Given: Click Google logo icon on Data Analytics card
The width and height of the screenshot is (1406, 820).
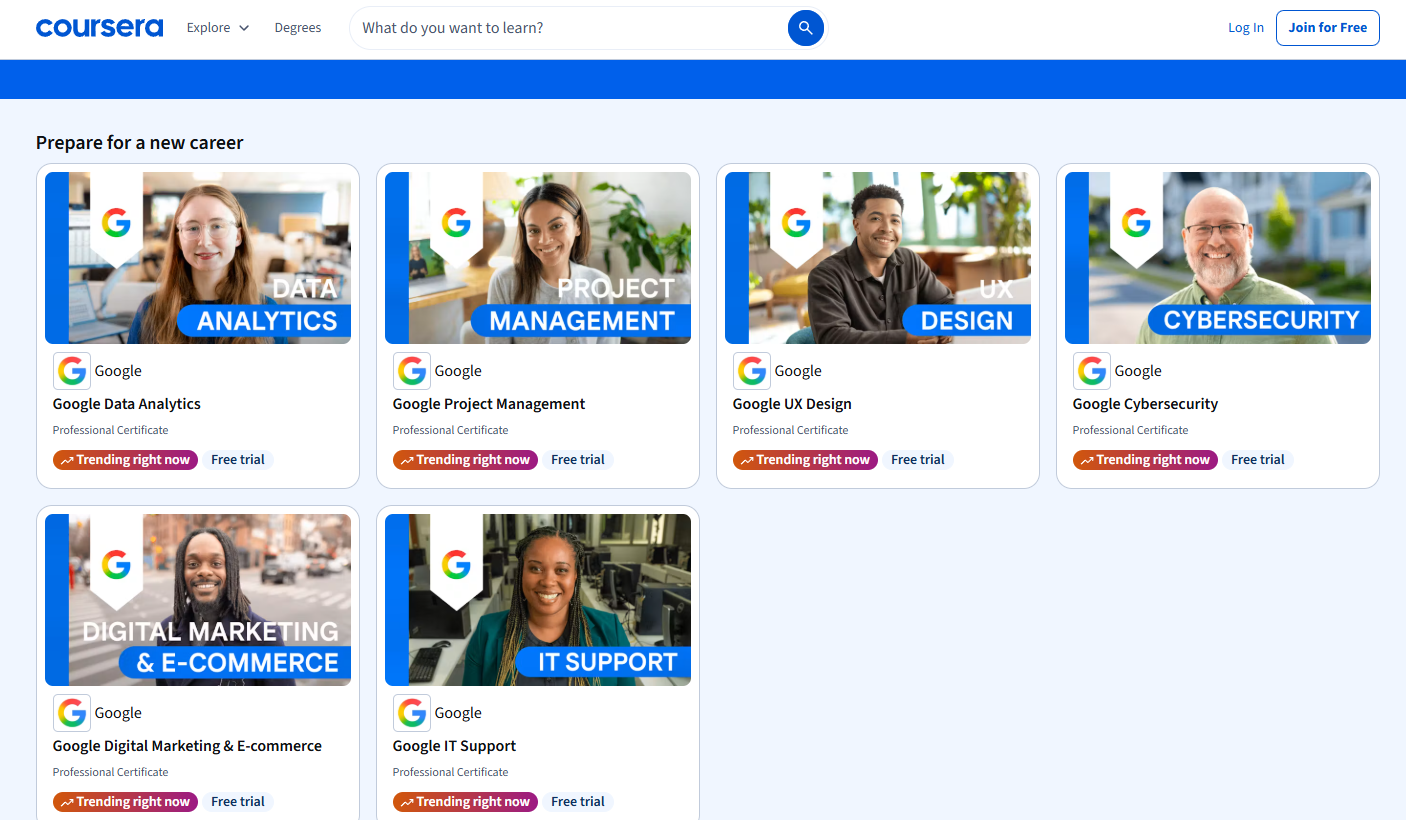Looking at the screenshot, I should 72,371.
